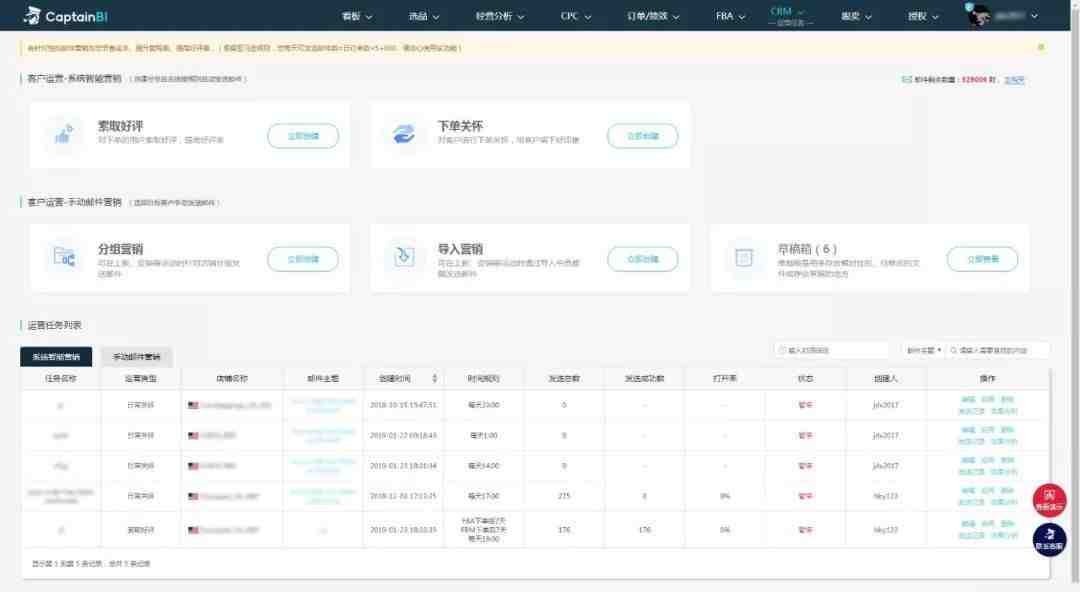Expand the CPC menu in navigation
This screenshot has height=592, width=1080.
coord(576,16)
